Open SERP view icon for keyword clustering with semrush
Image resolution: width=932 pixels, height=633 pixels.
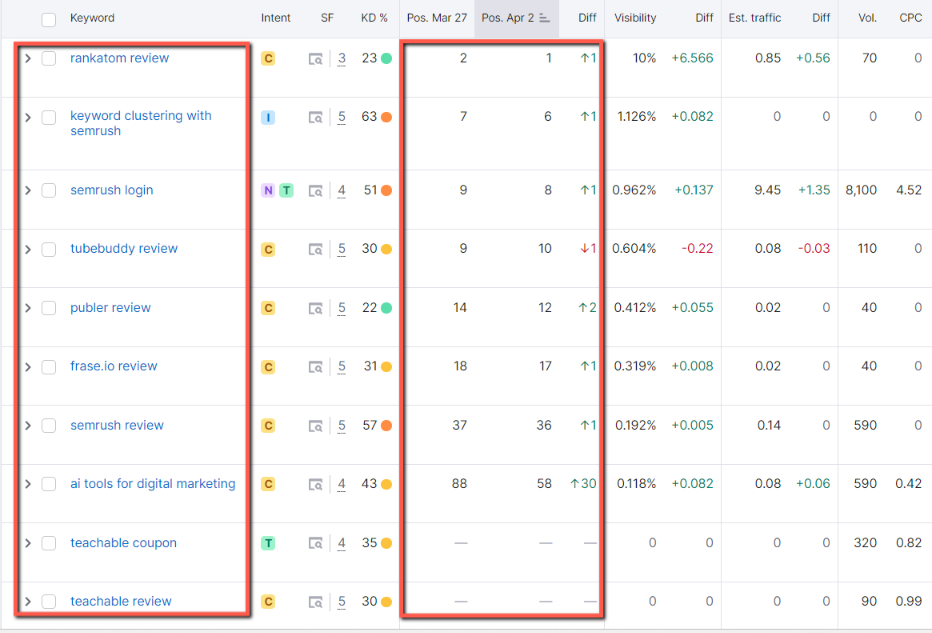316,117
